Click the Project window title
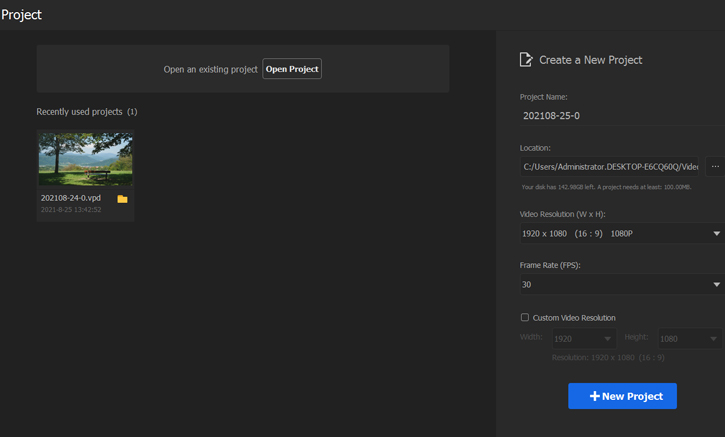The width and height of the screenshot is (725, 437). [21, 15]
